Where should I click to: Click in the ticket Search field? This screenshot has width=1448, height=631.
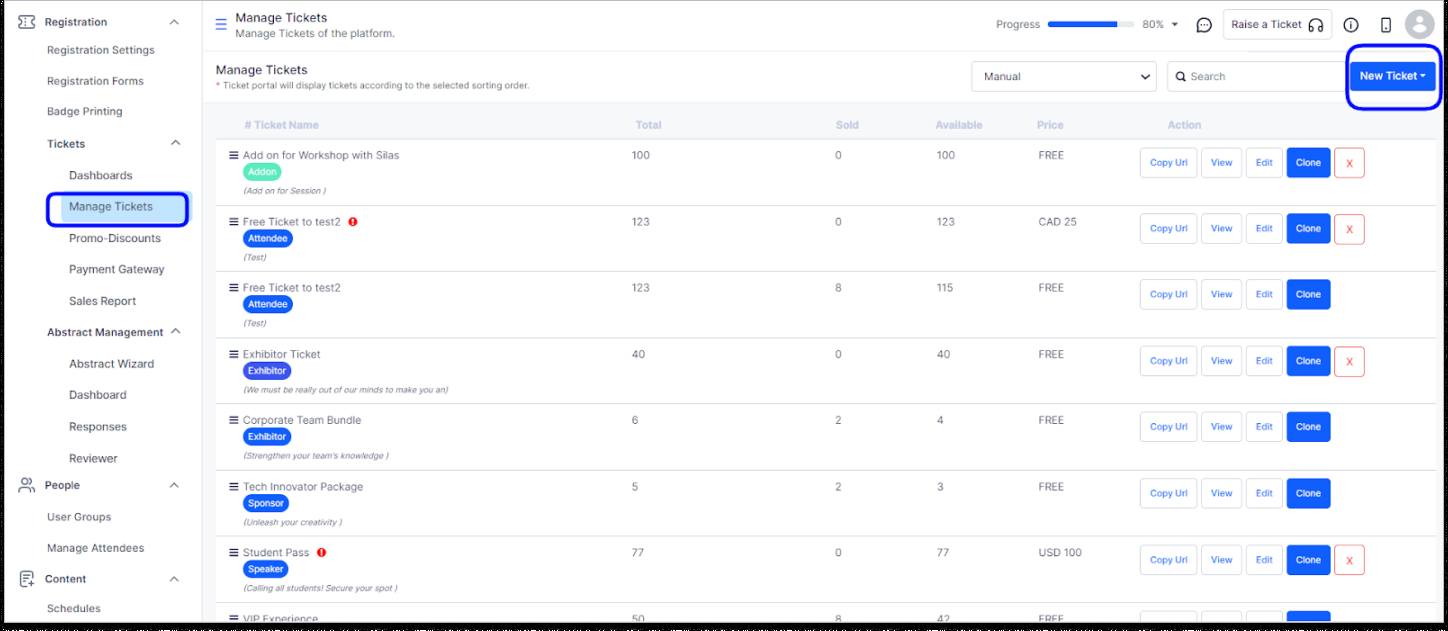pyautogui.click(x=1255, y=76)
